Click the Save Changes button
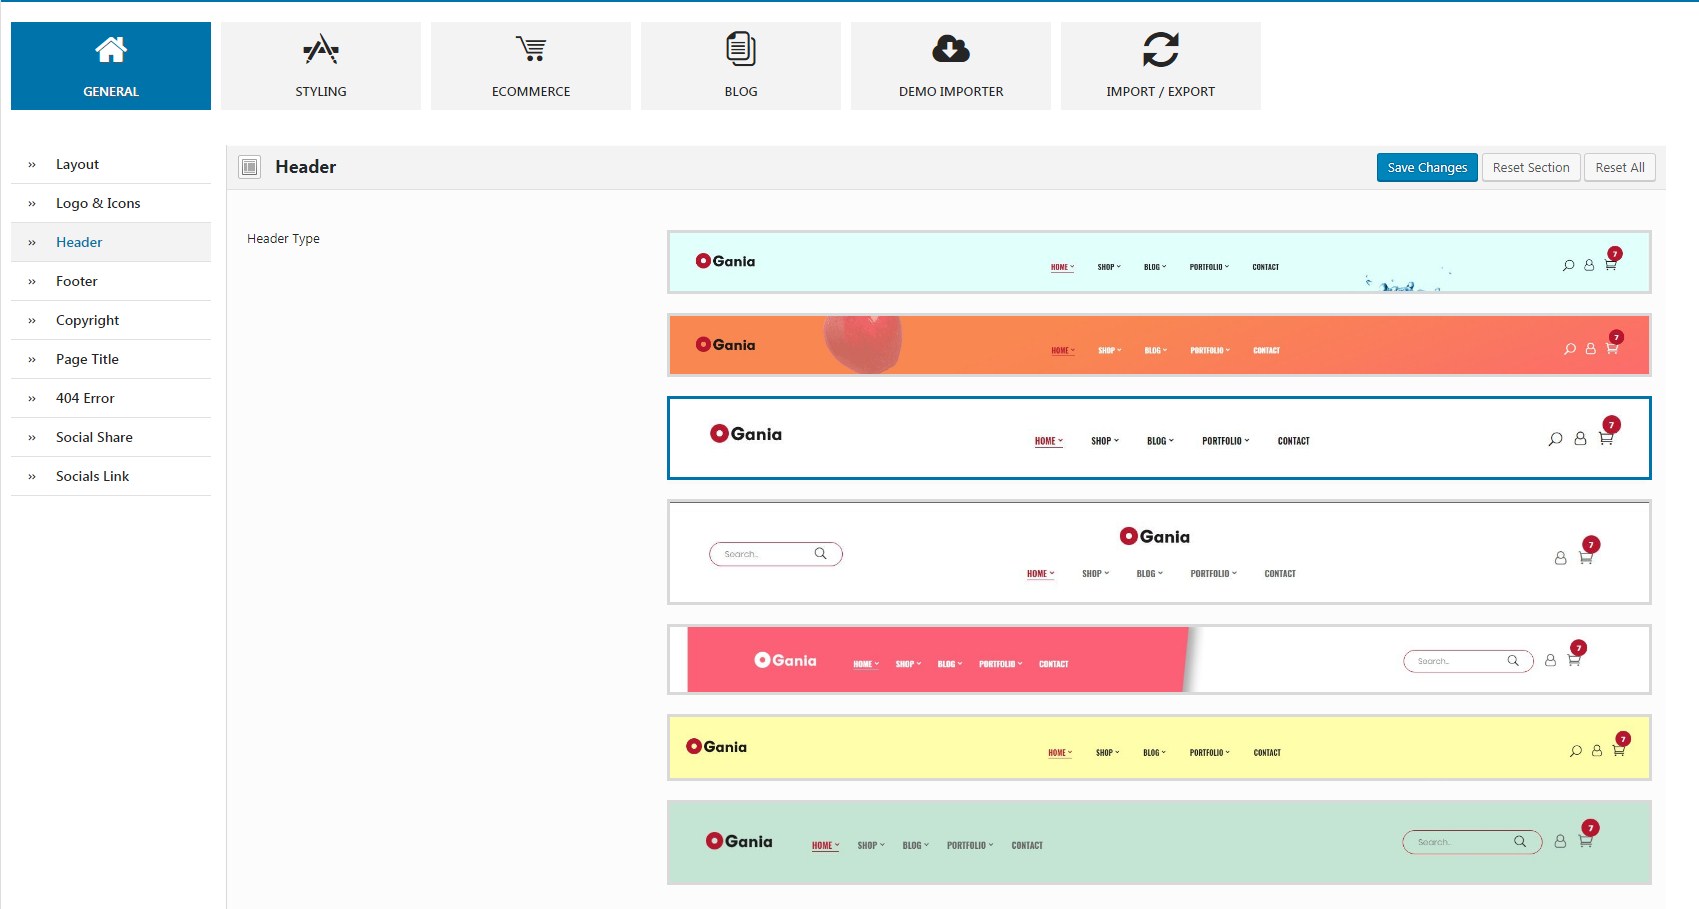The height and width of the screenshot is (909, 1699). (1427, 167)
